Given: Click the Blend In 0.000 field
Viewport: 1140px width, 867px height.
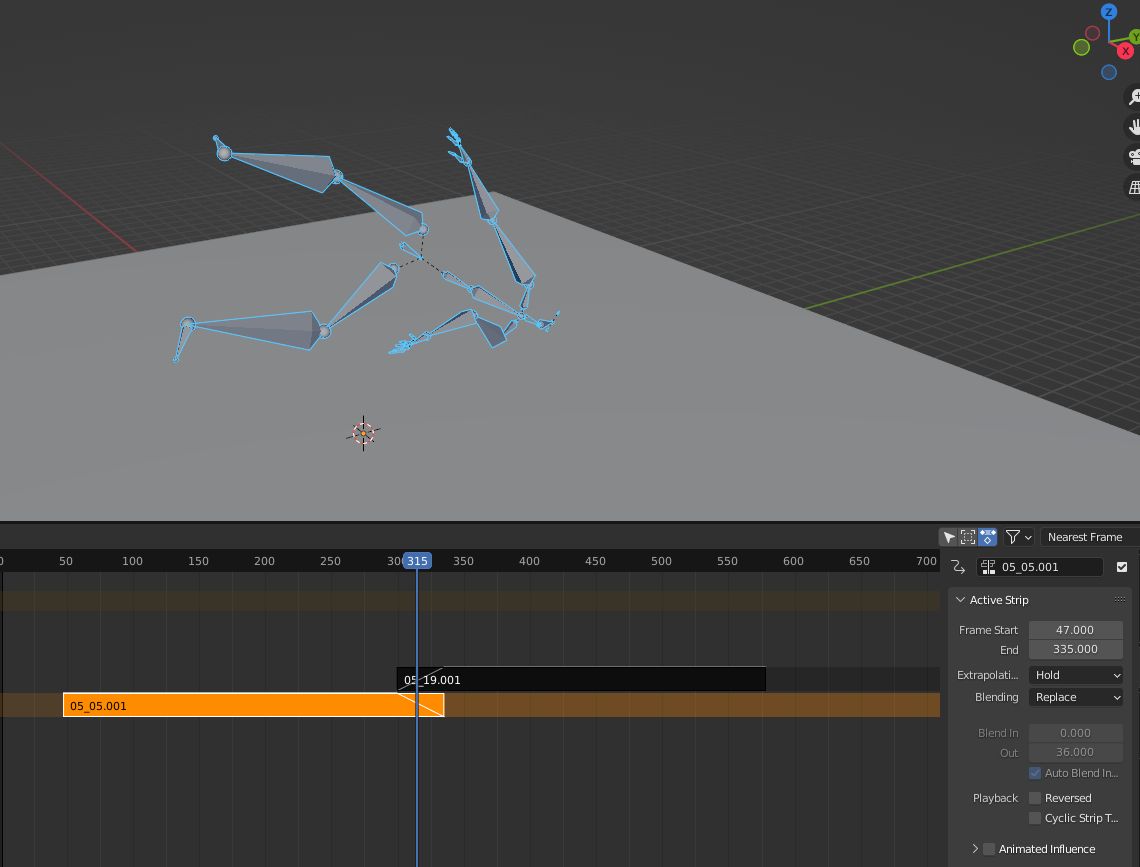Looking at the screenshot, I should tap(1075, 733).
